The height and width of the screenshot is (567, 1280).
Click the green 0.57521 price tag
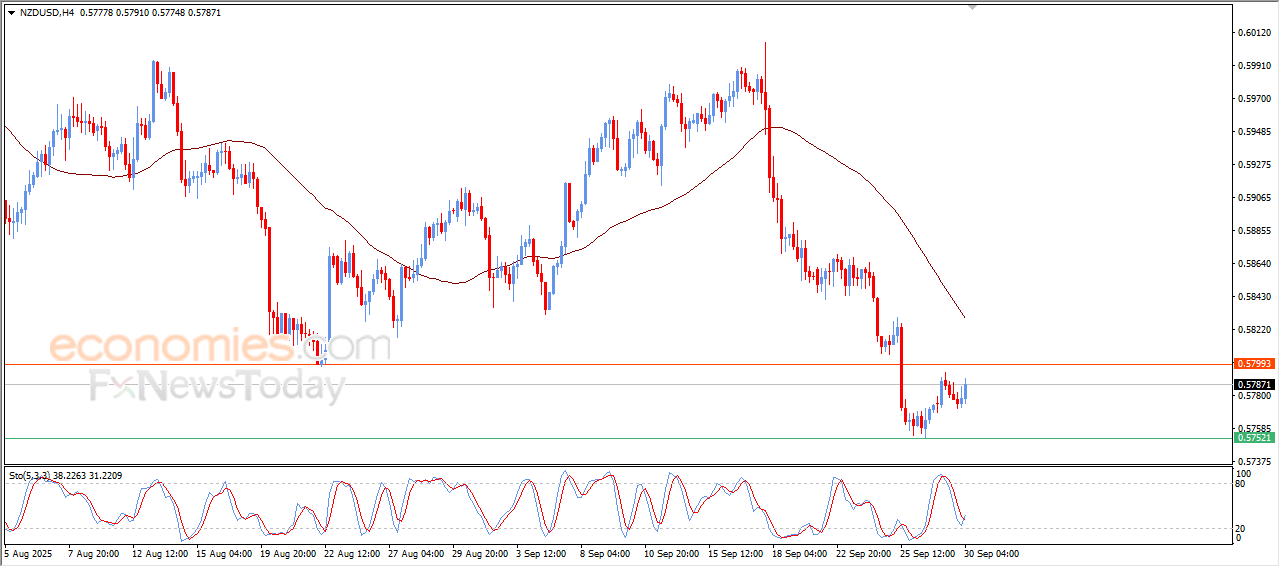[x=1254, y=438]
